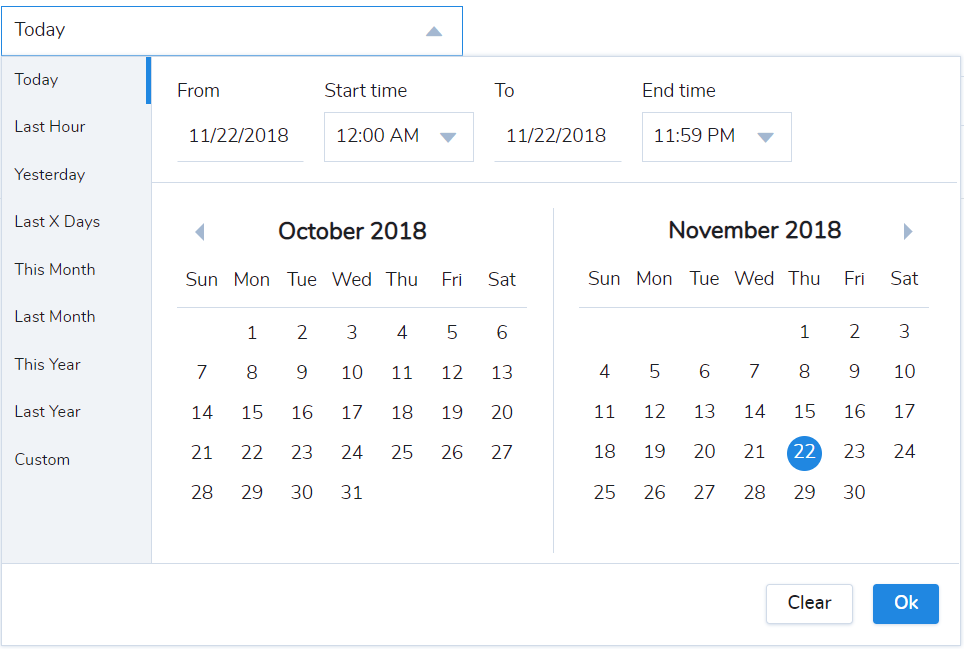
Task: Click the To date field
Action: point(558,136)
